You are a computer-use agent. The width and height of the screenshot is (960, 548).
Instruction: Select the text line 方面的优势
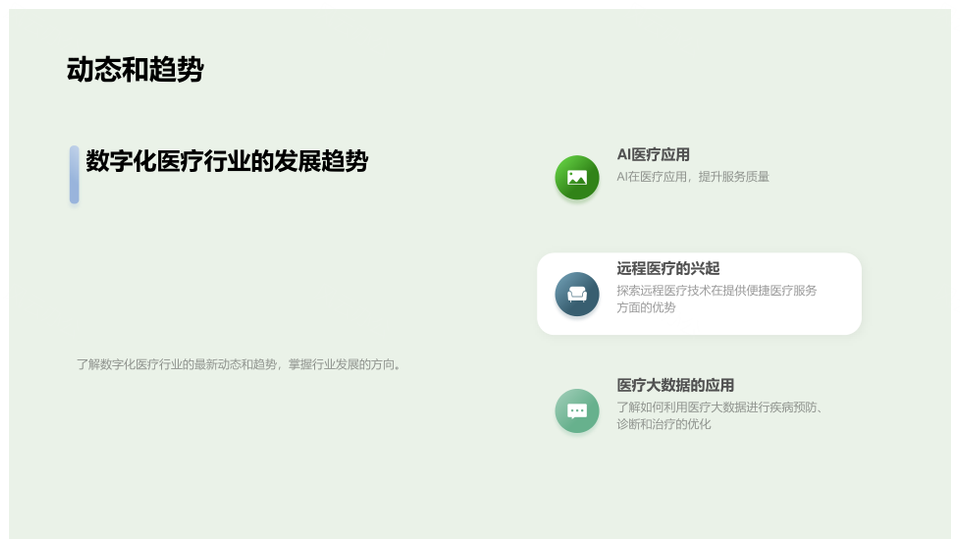click(646, 308)
